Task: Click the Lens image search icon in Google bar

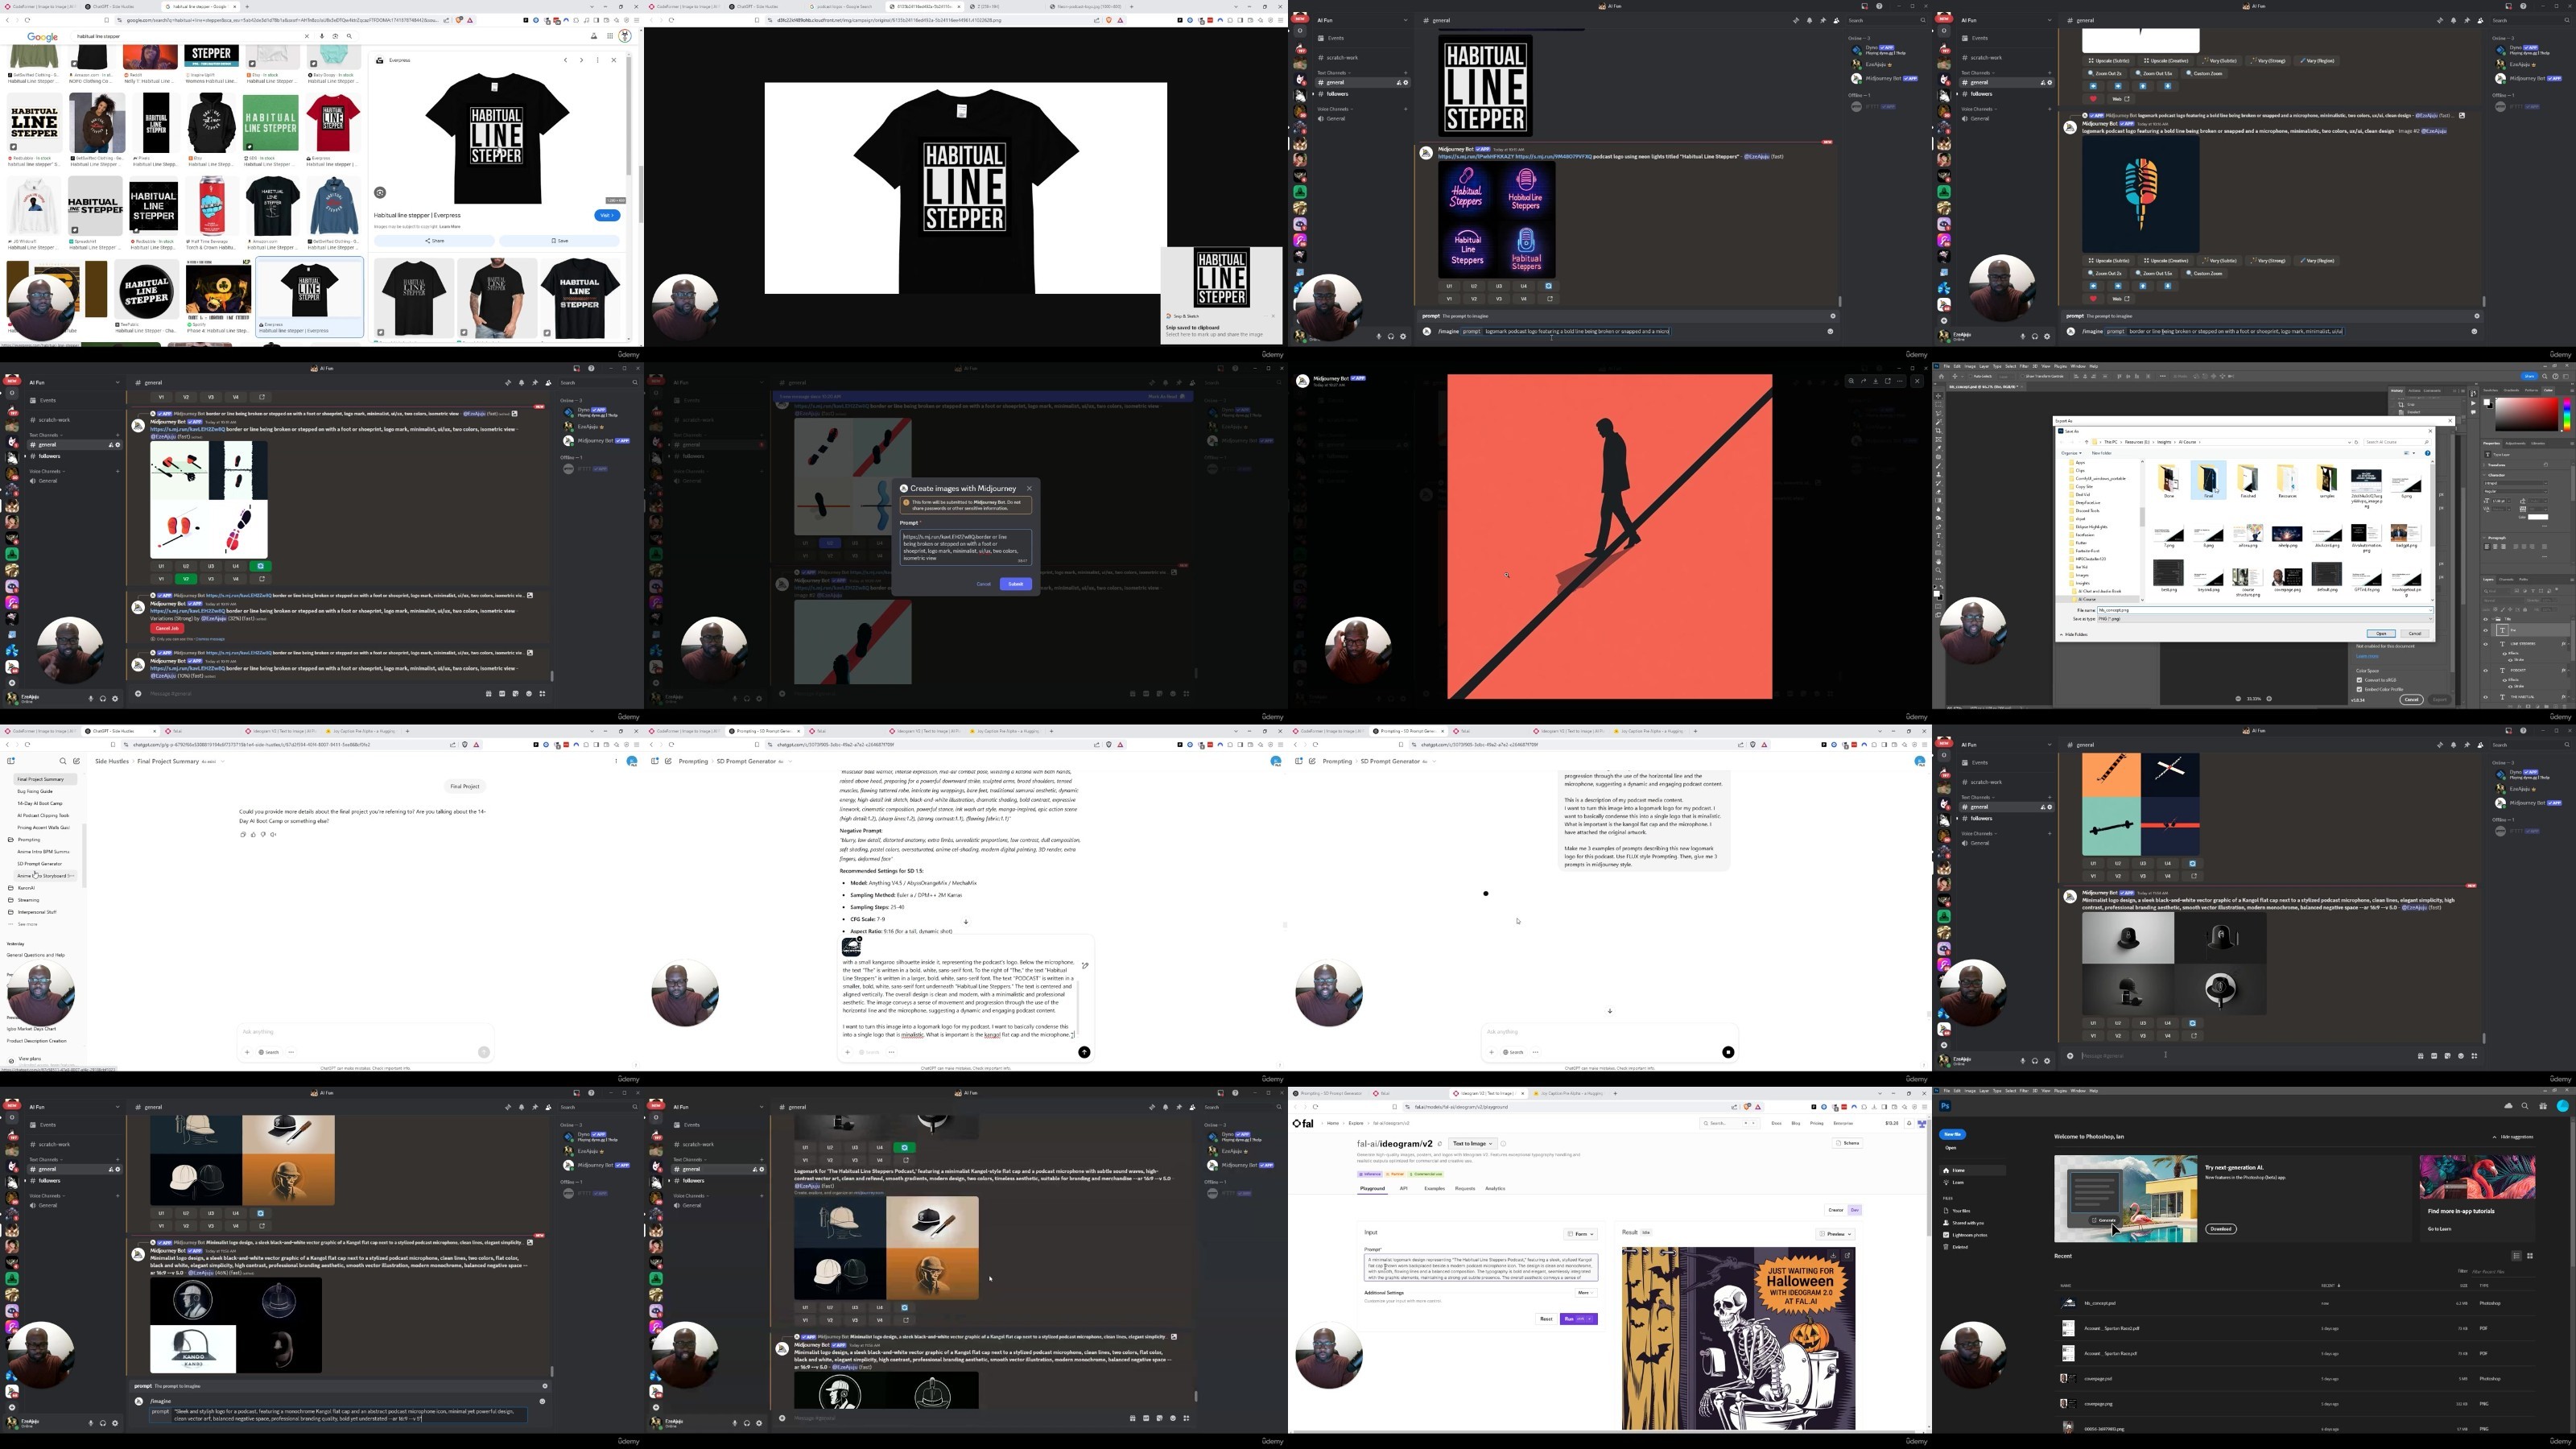Action: [x=335, y=36]
